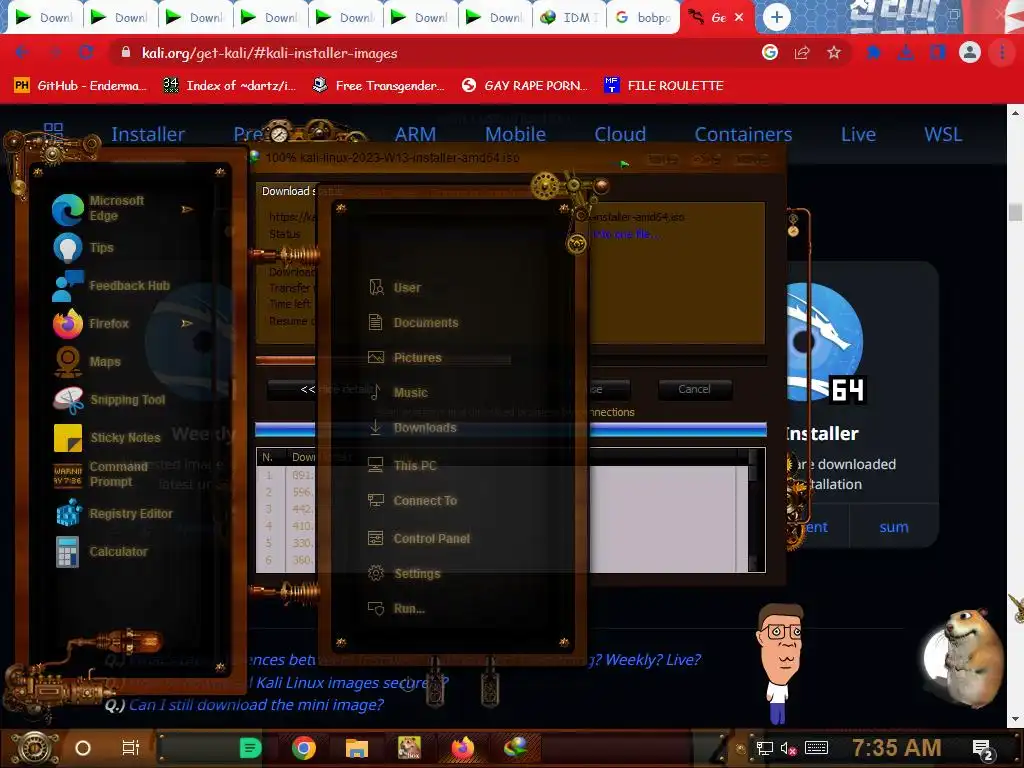Image resolution: width=1024 pixels, height=768 pixels.
Task: Open GitHub - Enderma... bookmark
Action: coord(80,86)
